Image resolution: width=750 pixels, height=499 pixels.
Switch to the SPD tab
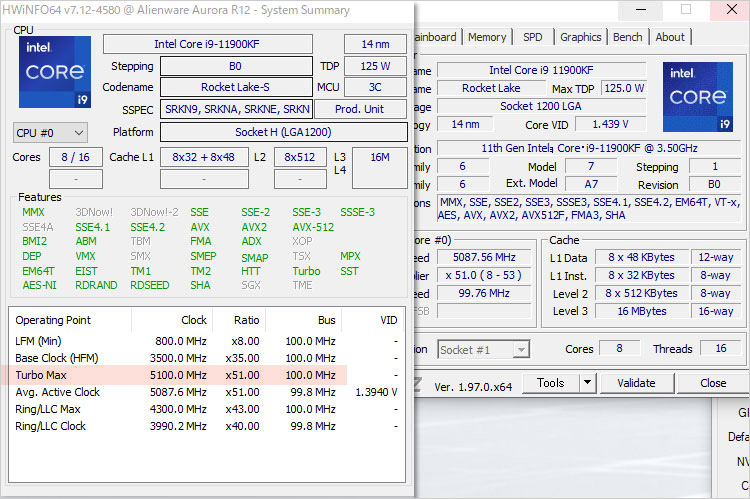click(x=533, y=37)
